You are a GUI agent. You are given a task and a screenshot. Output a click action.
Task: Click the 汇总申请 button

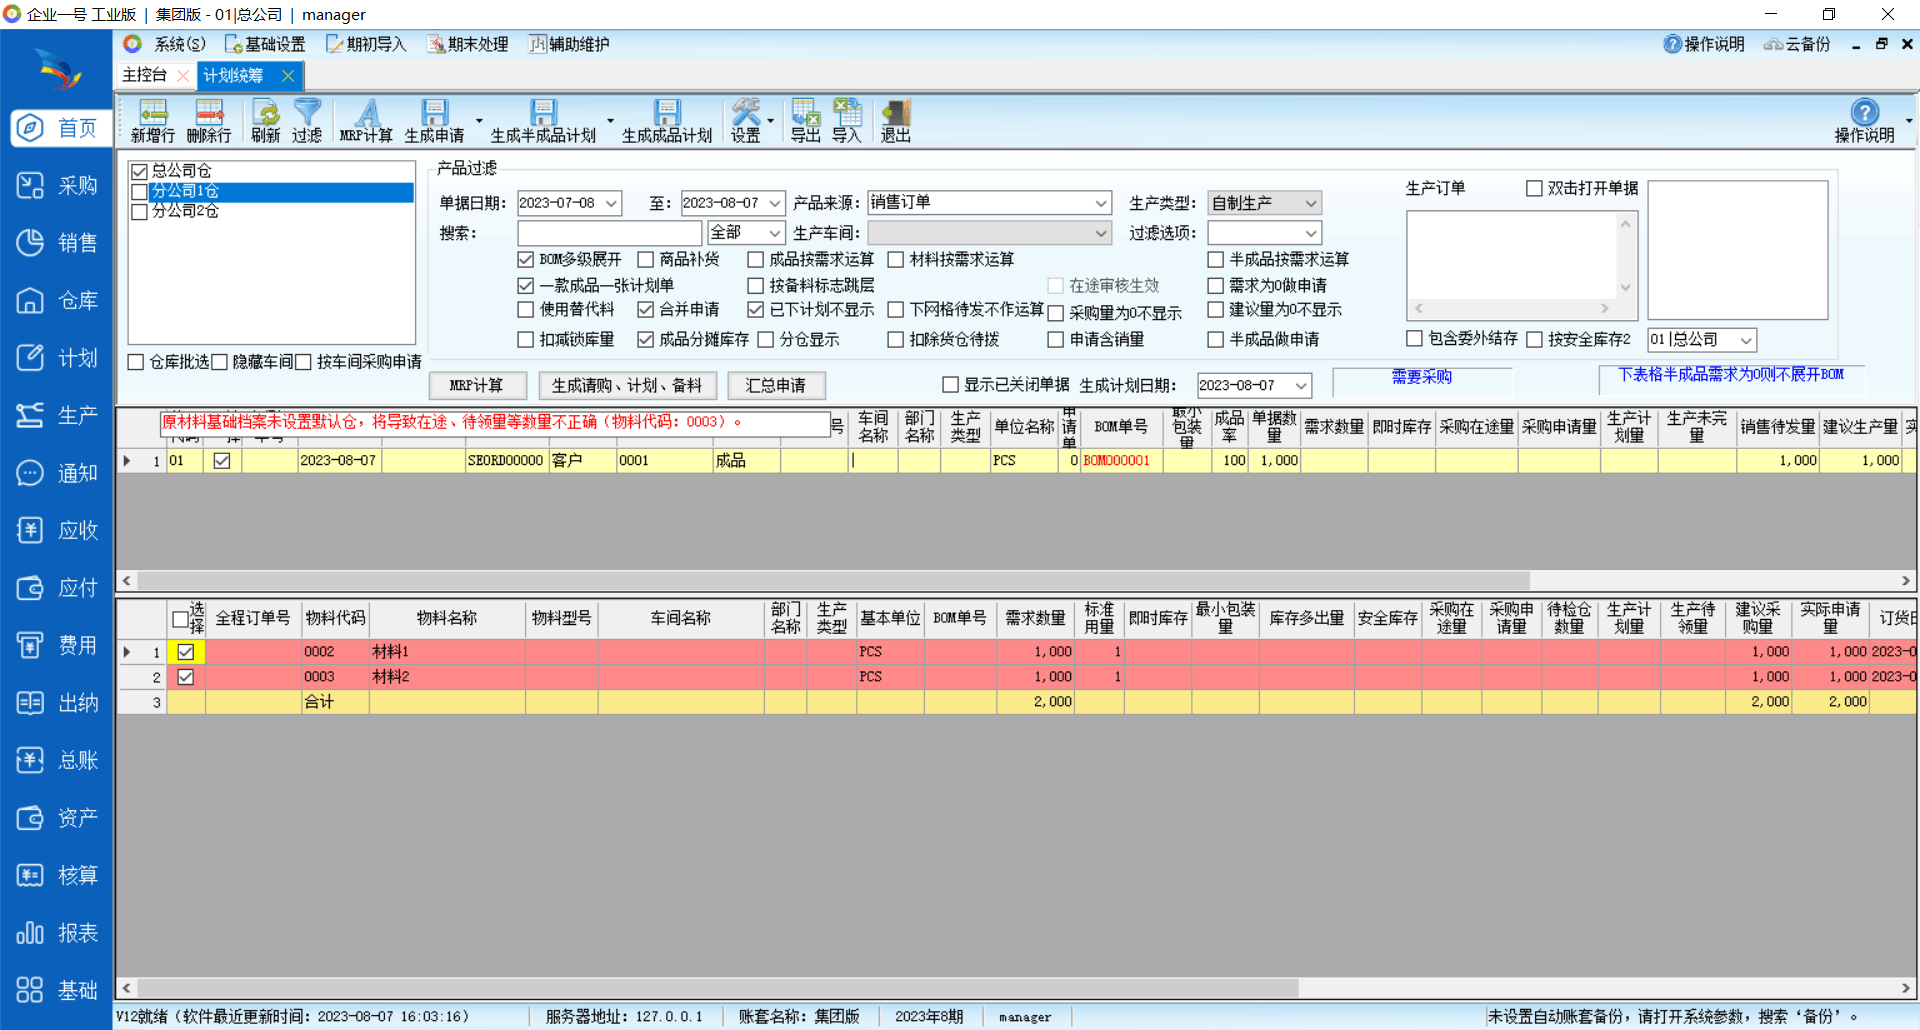click(776, 386)
